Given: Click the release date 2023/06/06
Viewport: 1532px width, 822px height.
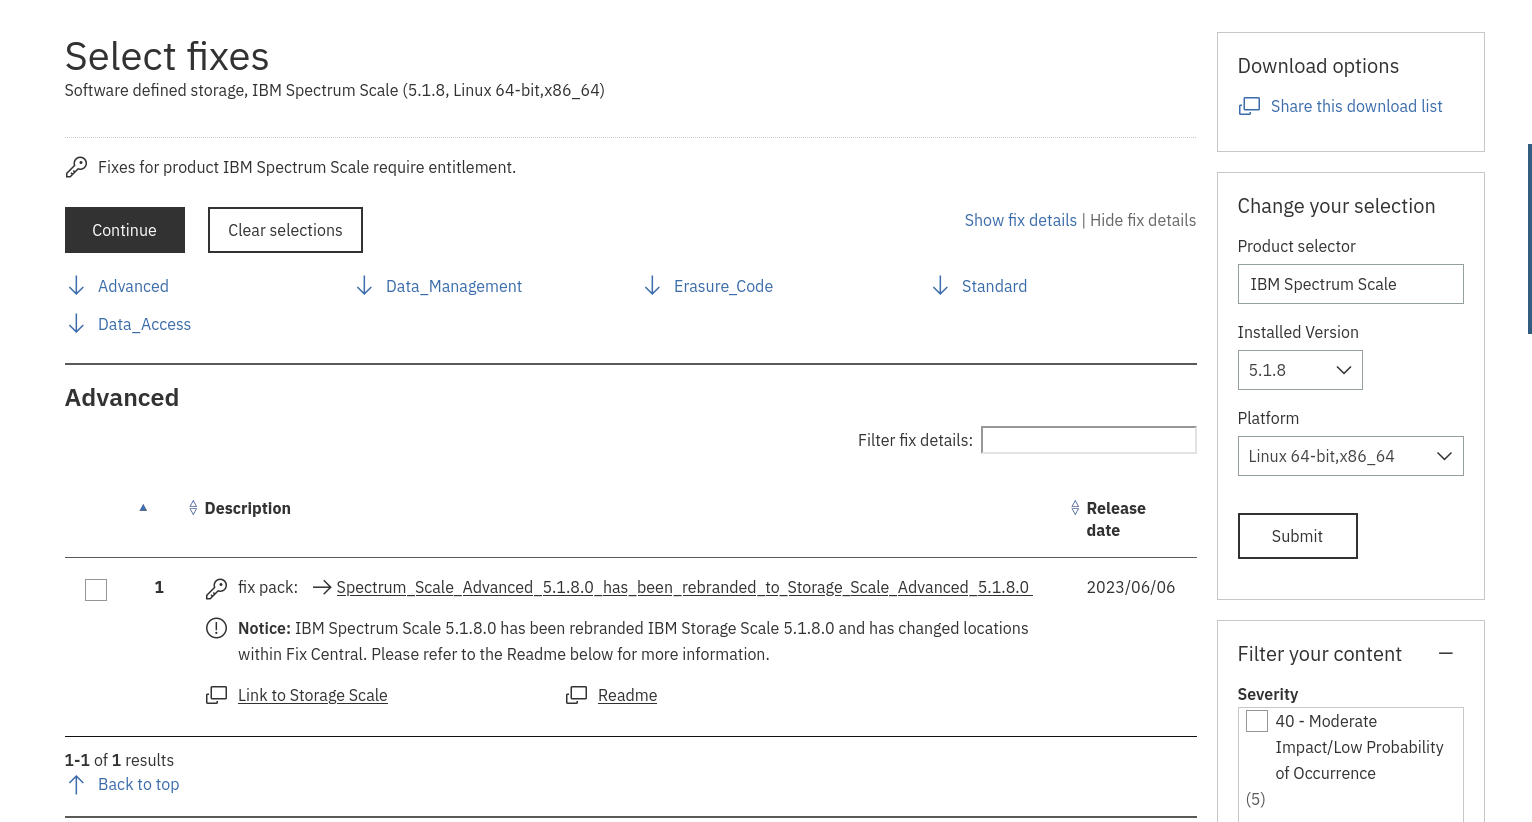Looking at the screenshot, I should [1131, 587].
